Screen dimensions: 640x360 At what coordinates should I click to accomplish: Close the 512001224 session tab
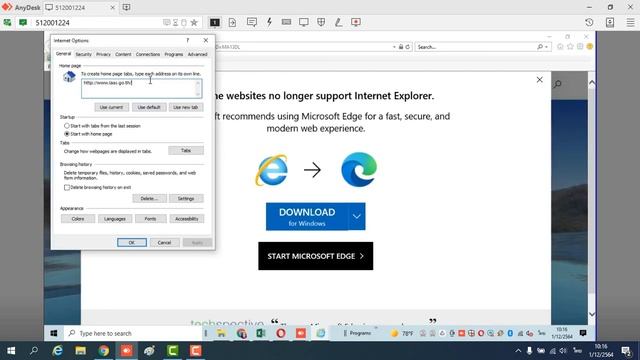(x=113, y=8)
